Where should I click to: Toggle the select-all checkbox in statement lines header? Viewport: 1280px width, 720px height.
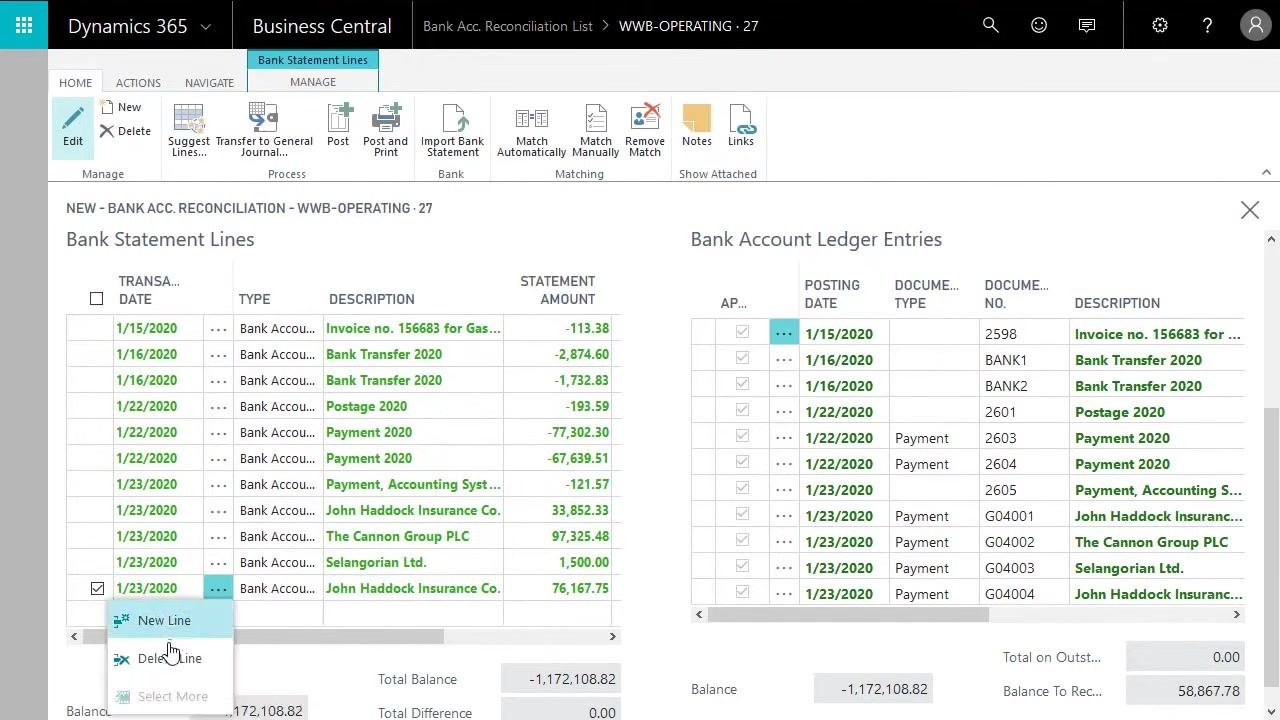click(x=96, y=298)
